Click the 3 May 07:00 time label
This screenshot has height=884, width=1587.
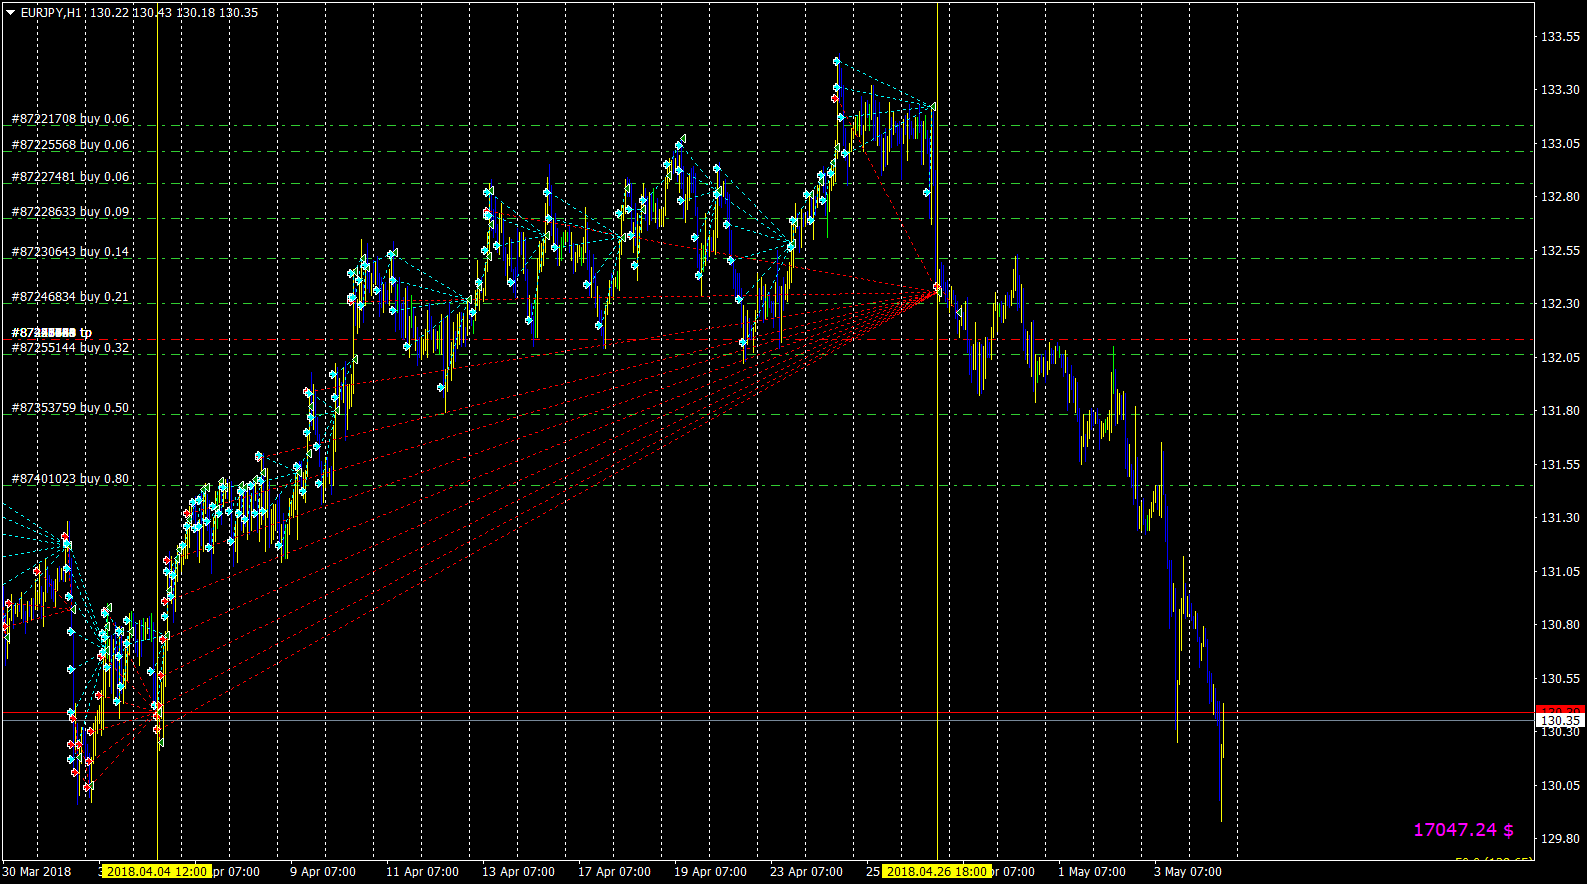tap(1188, 872)
